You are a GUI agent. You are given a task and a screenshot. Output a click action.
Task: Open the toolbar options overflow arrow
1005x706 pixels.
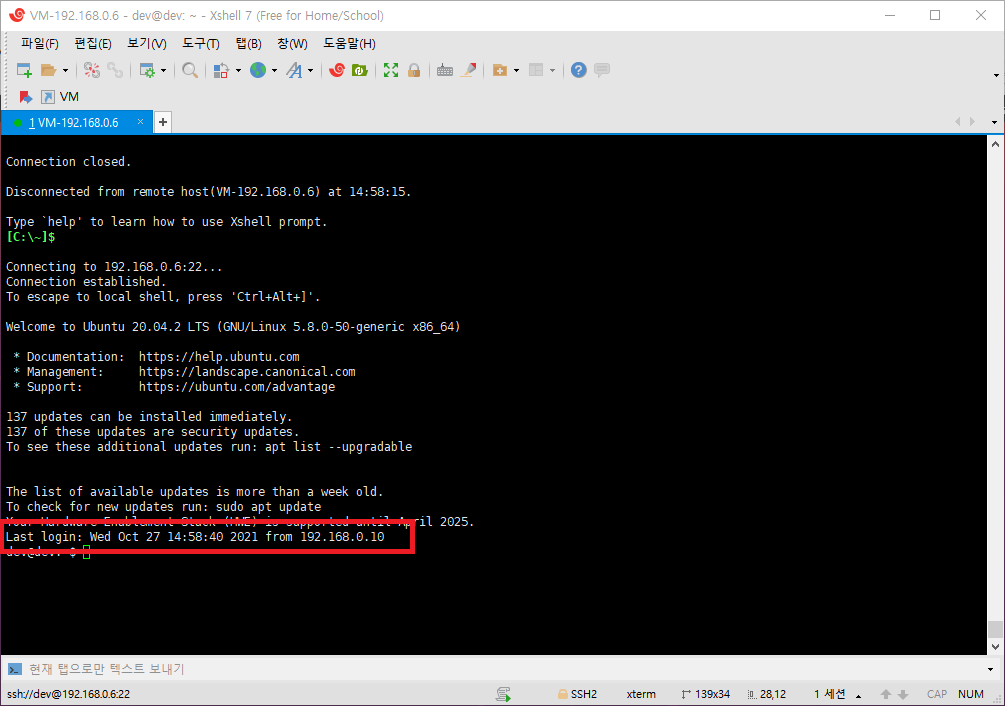point(996,76)
